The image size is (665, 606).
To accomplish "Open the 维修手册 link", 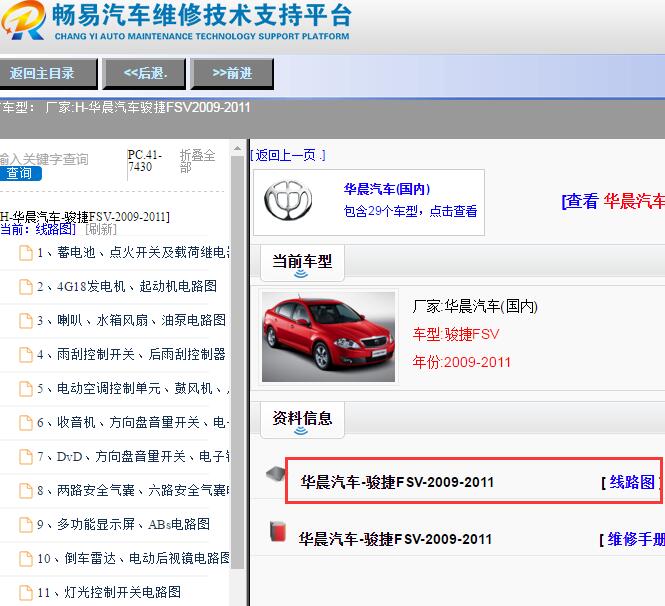I will coord(636,539).
